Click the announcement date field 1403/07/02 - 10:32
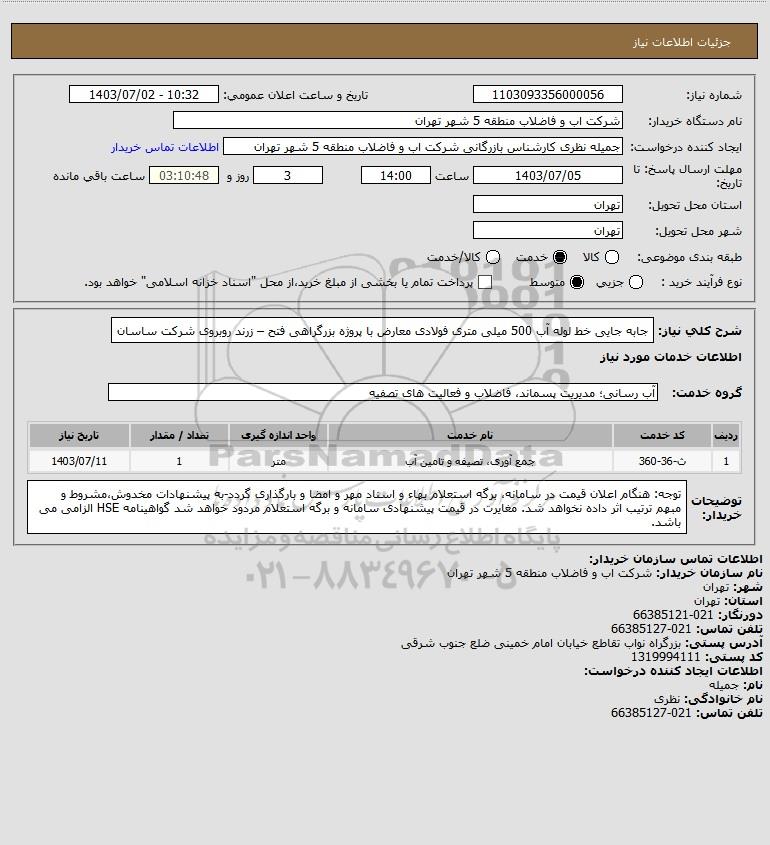This screenshot has width=770, height=845. click(x=144, y=94)
